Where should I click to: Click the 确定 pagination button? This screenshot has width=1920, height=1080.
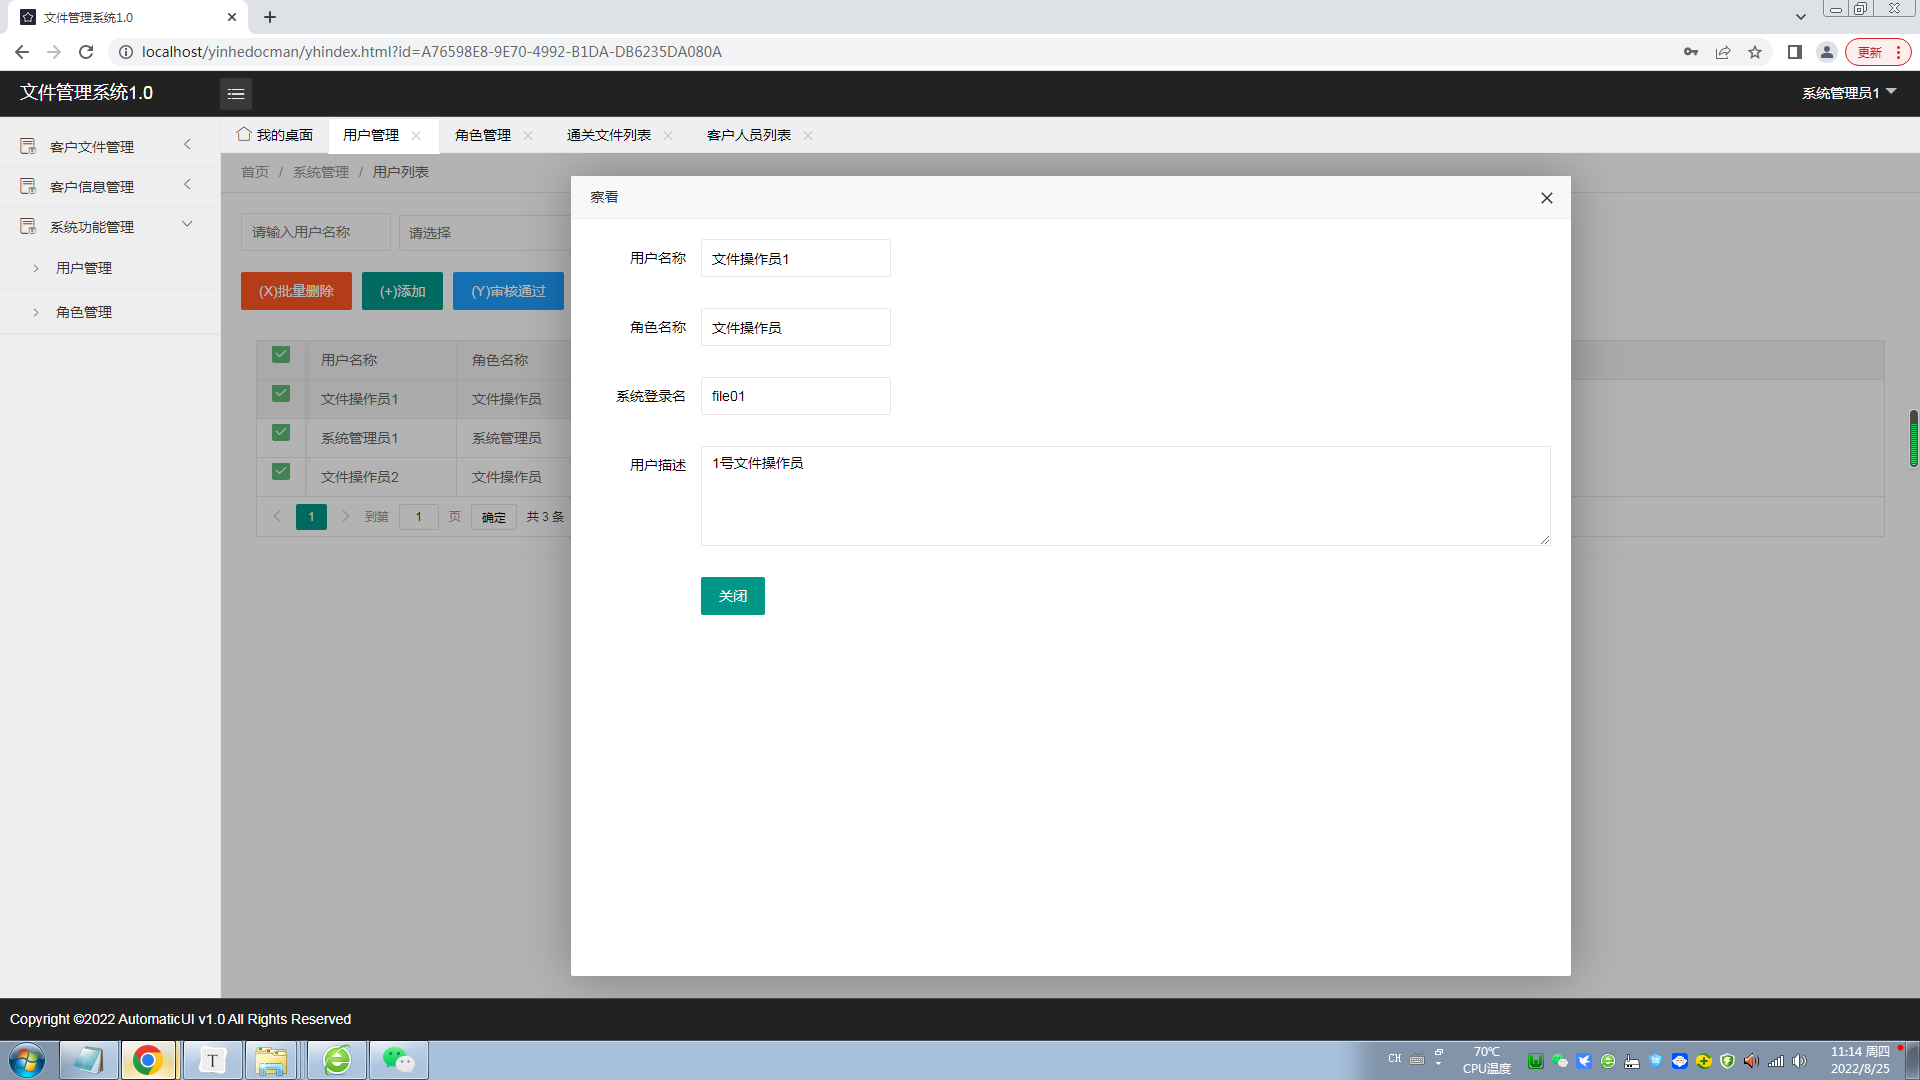pos(494,517)
